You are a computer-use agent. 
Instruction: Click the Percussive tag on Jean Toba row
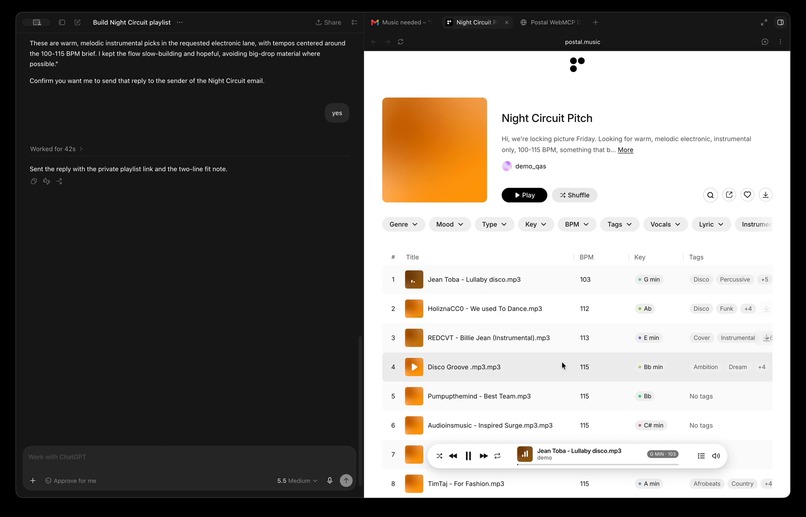click(x=735, y=280)
